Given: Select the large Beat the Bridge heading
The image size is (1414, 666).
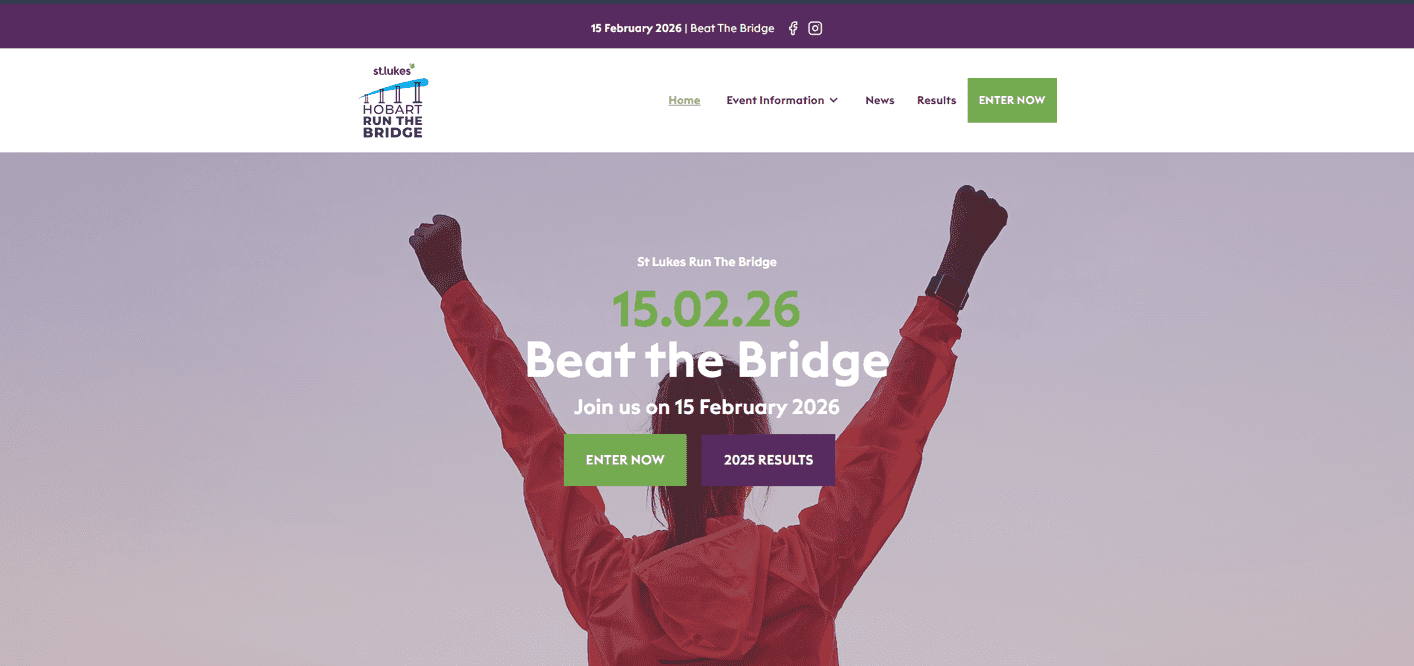Looking at the screenshot, I should (707, 360).
